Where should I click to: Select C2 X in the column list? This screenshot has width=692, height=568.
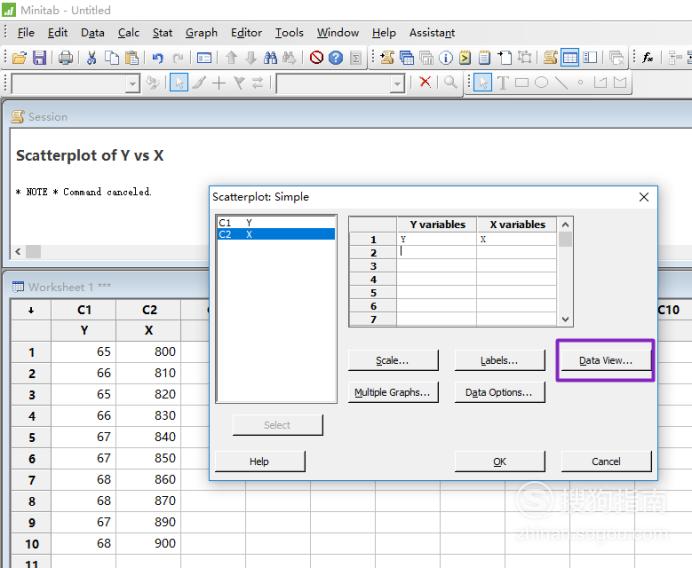point(276,234)
